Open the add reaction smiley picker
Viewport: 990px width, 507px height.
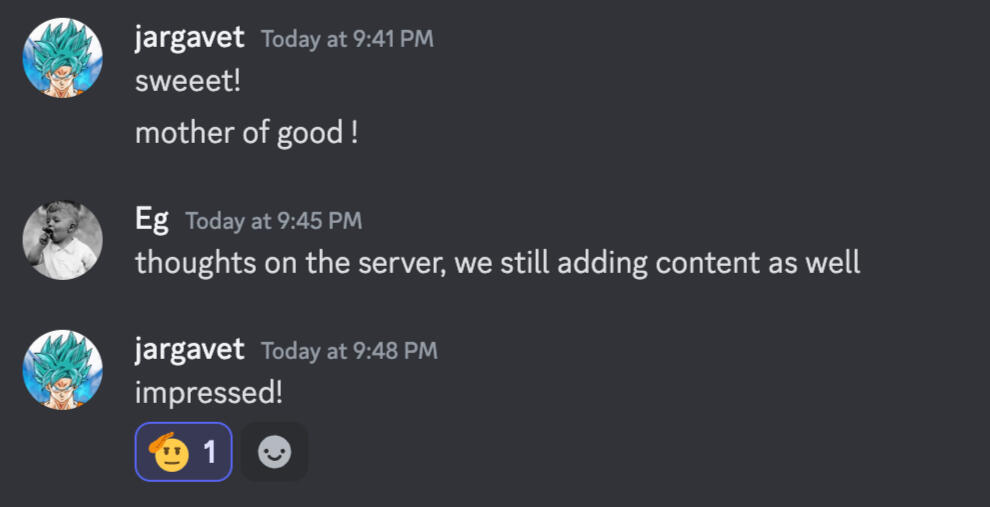click(274, 453)
